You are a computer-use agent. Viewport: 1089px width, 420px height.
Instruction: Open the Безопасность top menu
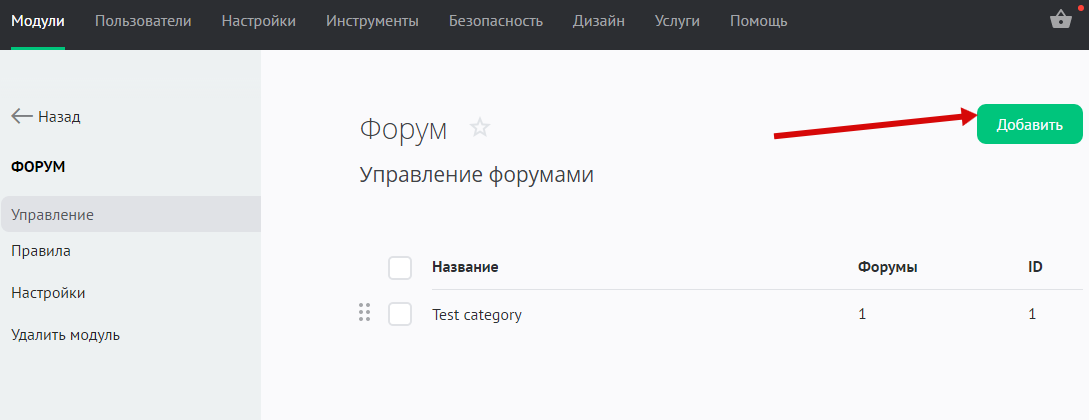point(496,21)
